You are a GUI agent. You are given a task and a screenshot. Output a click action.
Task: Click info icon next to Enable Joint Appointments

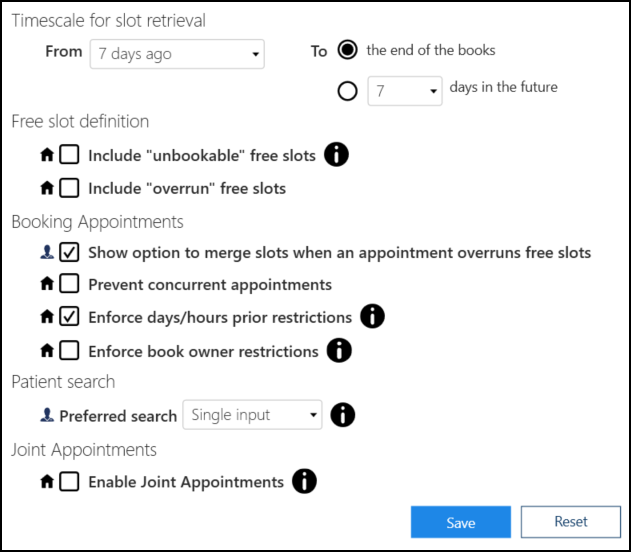tap(304, 482)
